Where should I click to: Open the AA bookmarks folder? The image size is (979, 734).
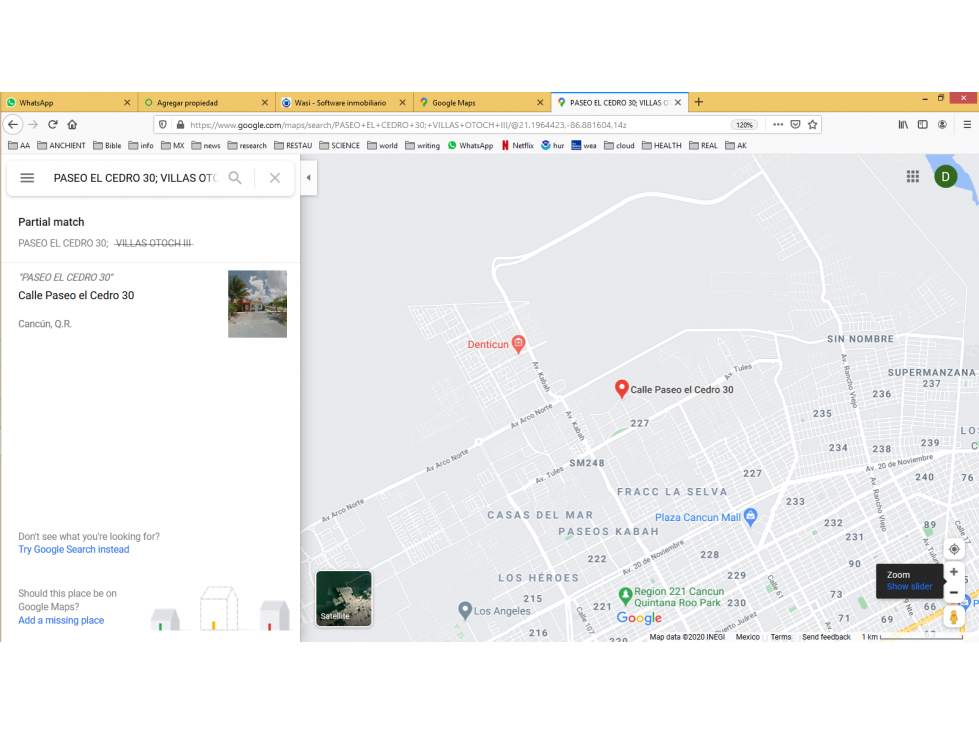[19, 145]
